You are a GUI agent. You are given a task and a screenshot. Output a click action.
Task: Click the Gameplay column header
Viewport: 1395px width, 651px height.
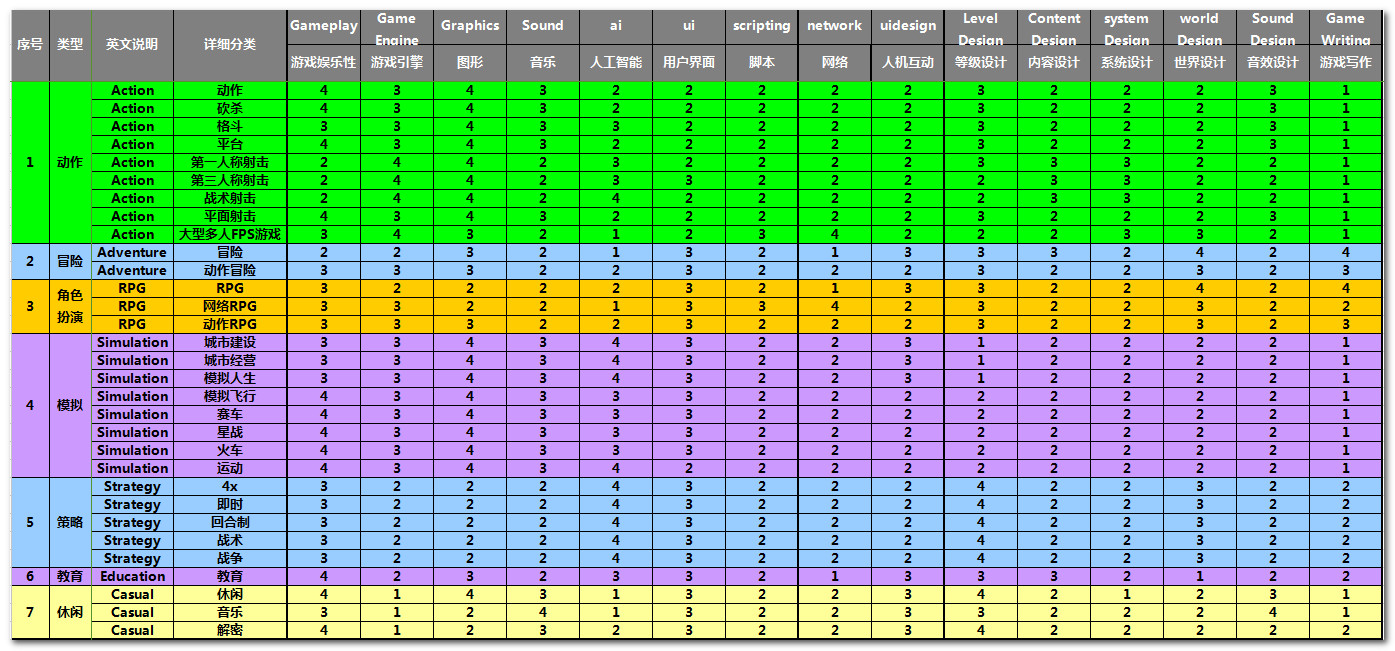pos(323,26)
